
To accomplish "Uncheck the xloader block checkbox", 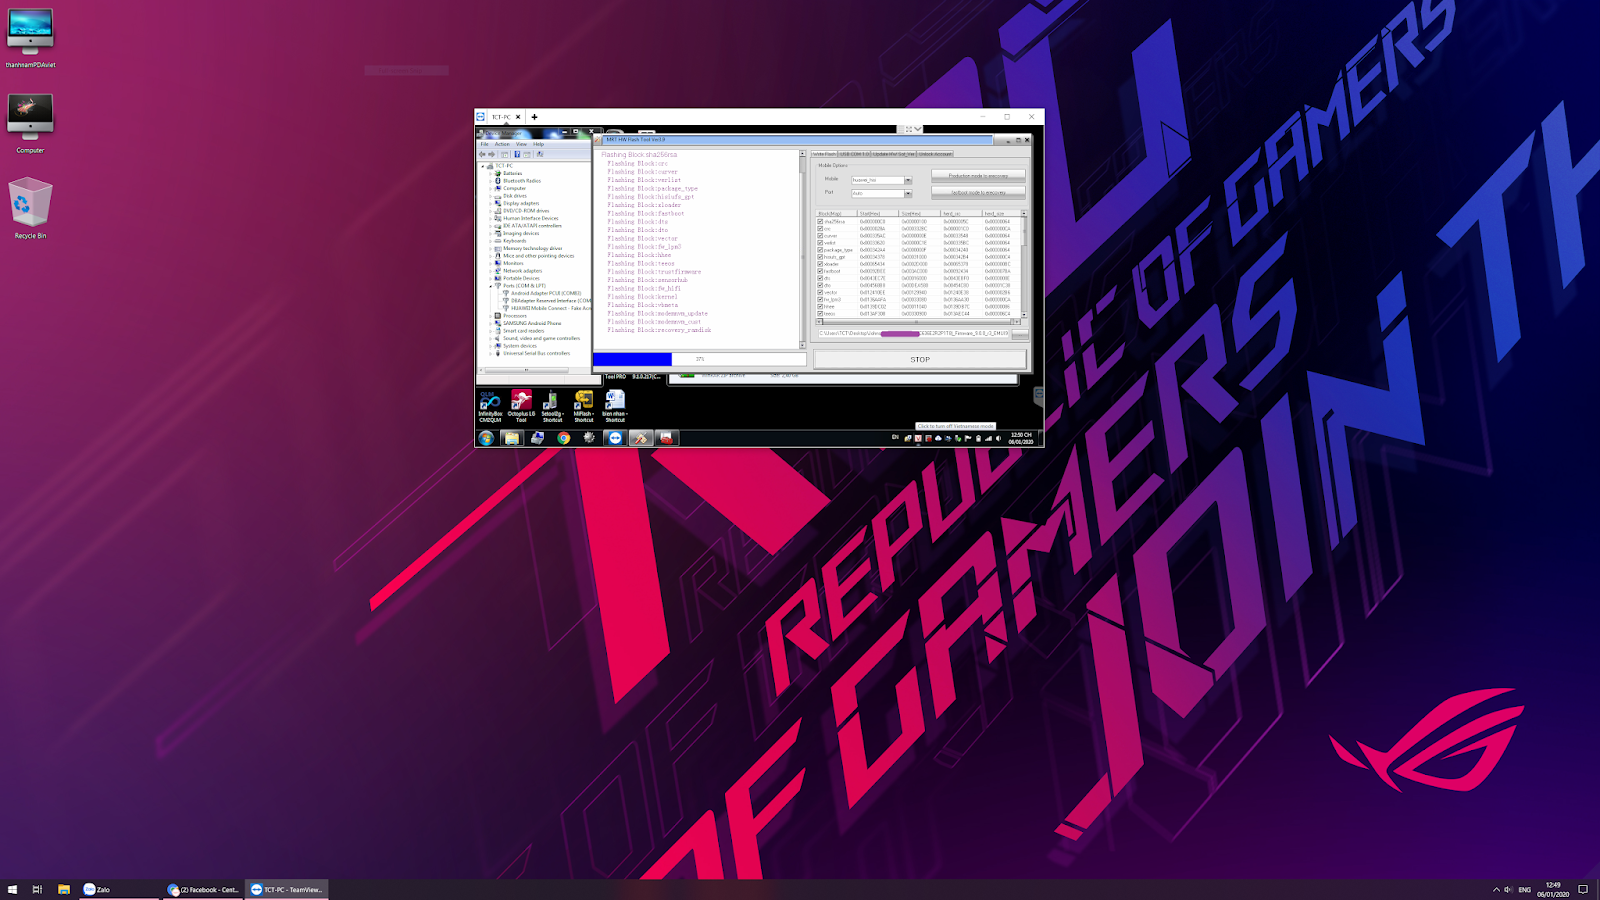I will click(820, 264).
